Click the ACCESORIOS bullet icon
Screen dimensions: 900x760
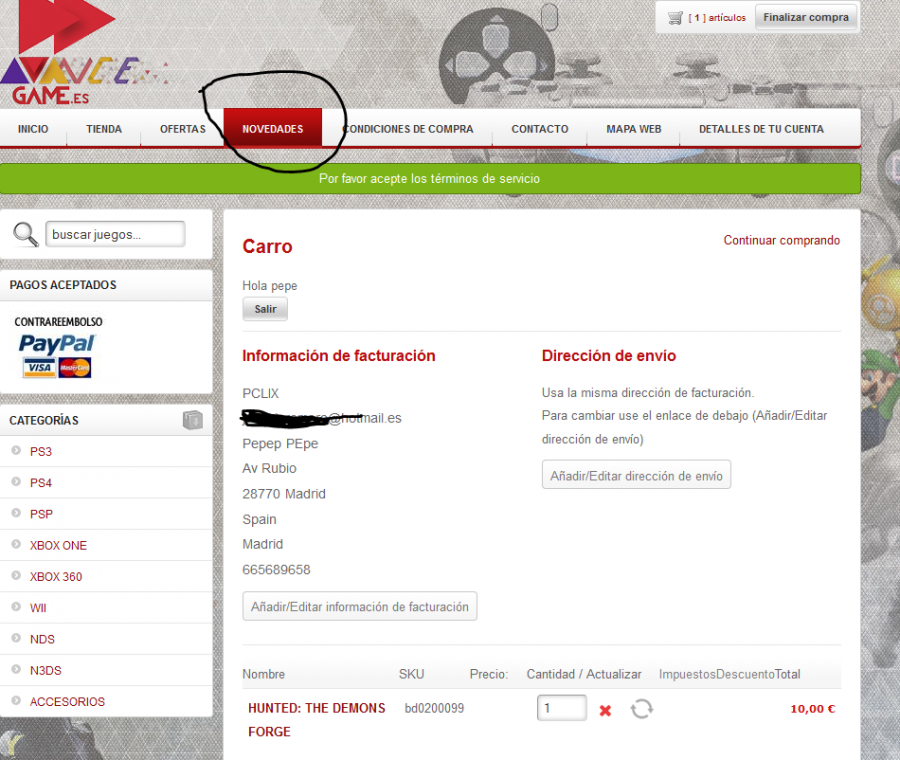pos(16,701)
